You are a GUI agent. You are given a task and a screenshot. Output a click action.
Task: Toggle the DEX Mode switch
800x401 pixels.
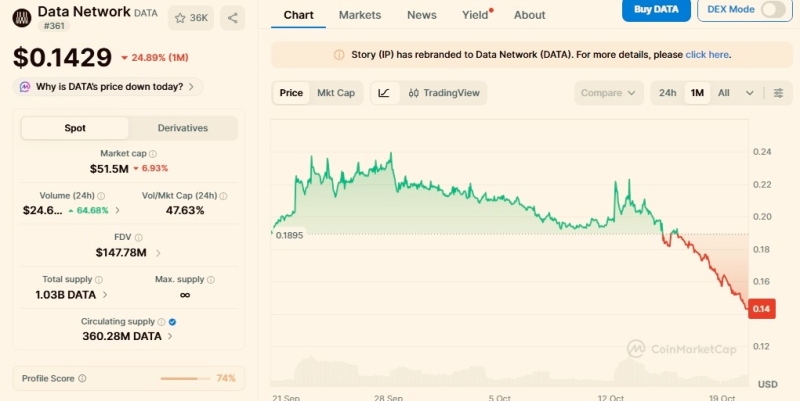772,9
